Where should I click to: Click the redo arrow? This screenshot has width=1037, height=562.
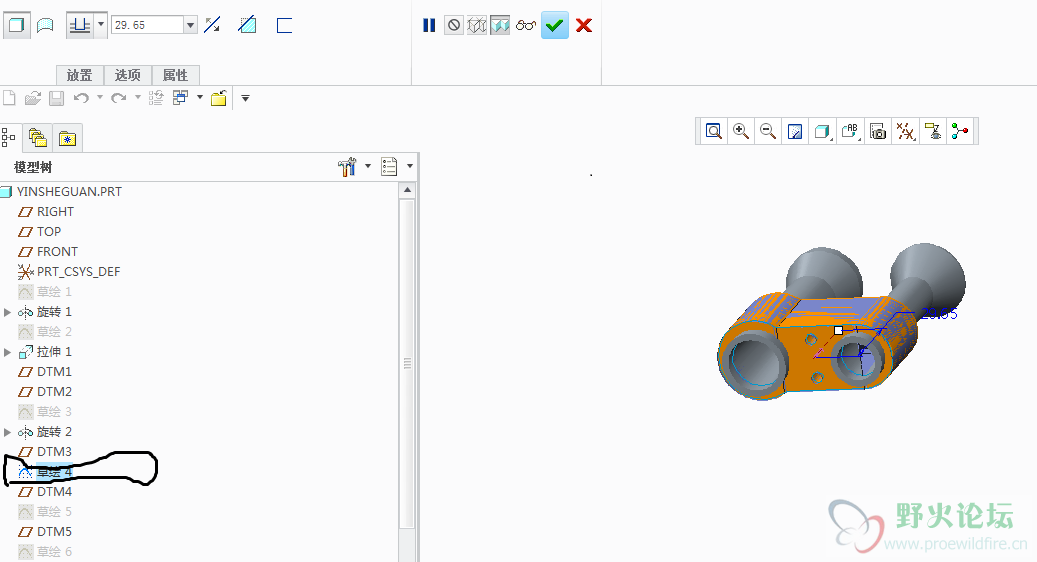pos(118,99)
